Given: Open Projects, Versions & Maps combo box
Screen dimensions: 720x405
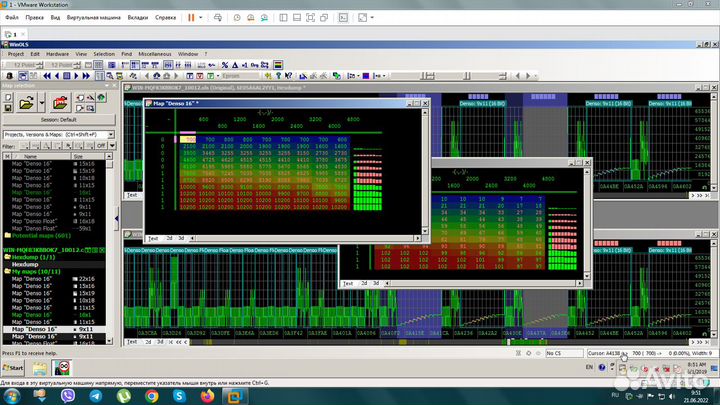Looking at the screenshot, I should (x=59, y=135).
